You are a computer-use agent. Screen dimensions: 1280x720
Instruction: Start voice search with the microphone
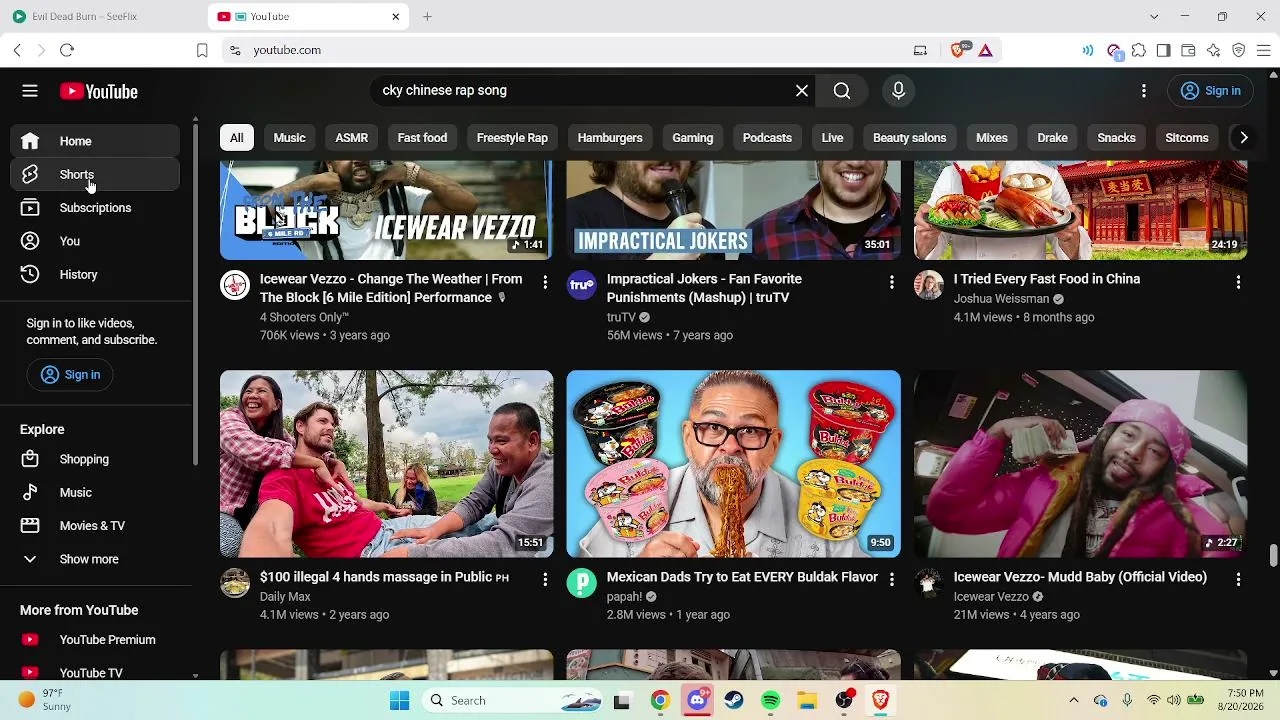pos(898,91)
